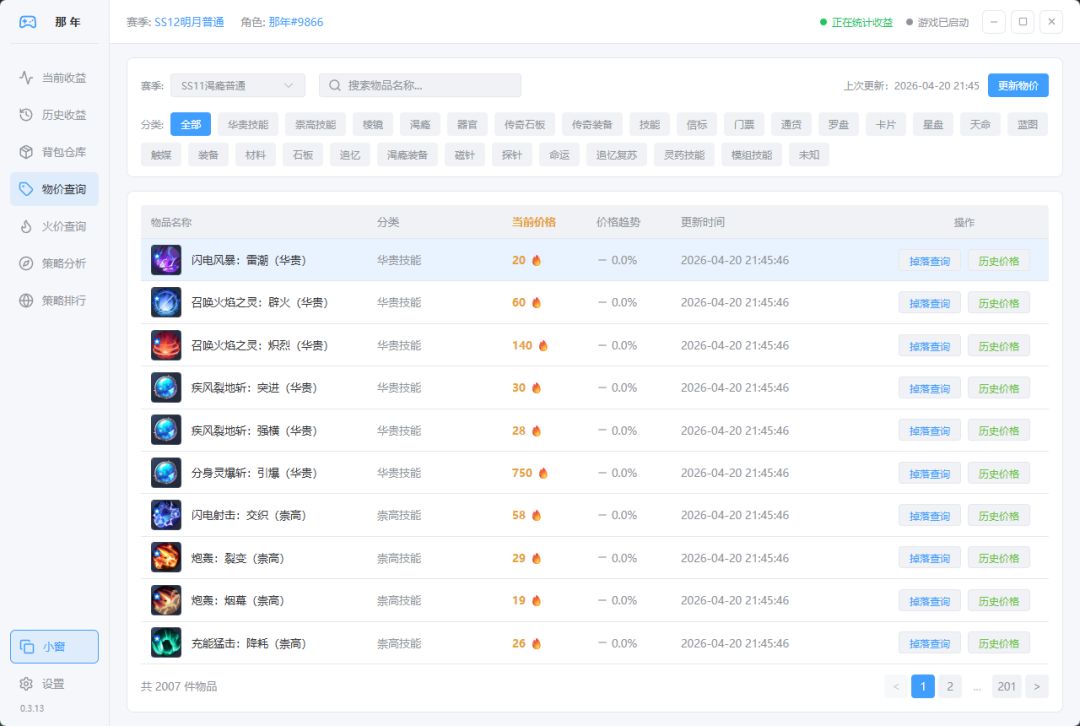
Task: Open the 背包仓库 inventory section
Action: coord(54,152)
